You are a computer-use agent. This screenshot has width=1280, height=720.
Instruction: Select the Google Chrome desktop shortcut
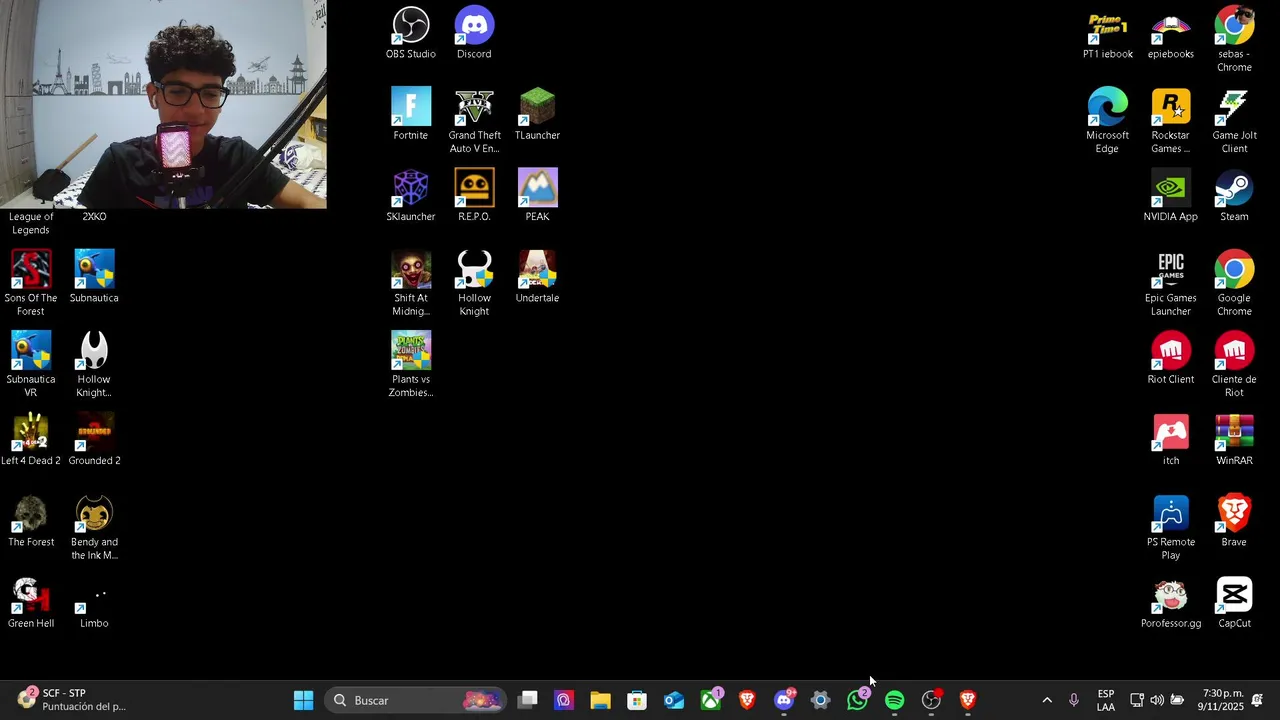(1234, 283)
